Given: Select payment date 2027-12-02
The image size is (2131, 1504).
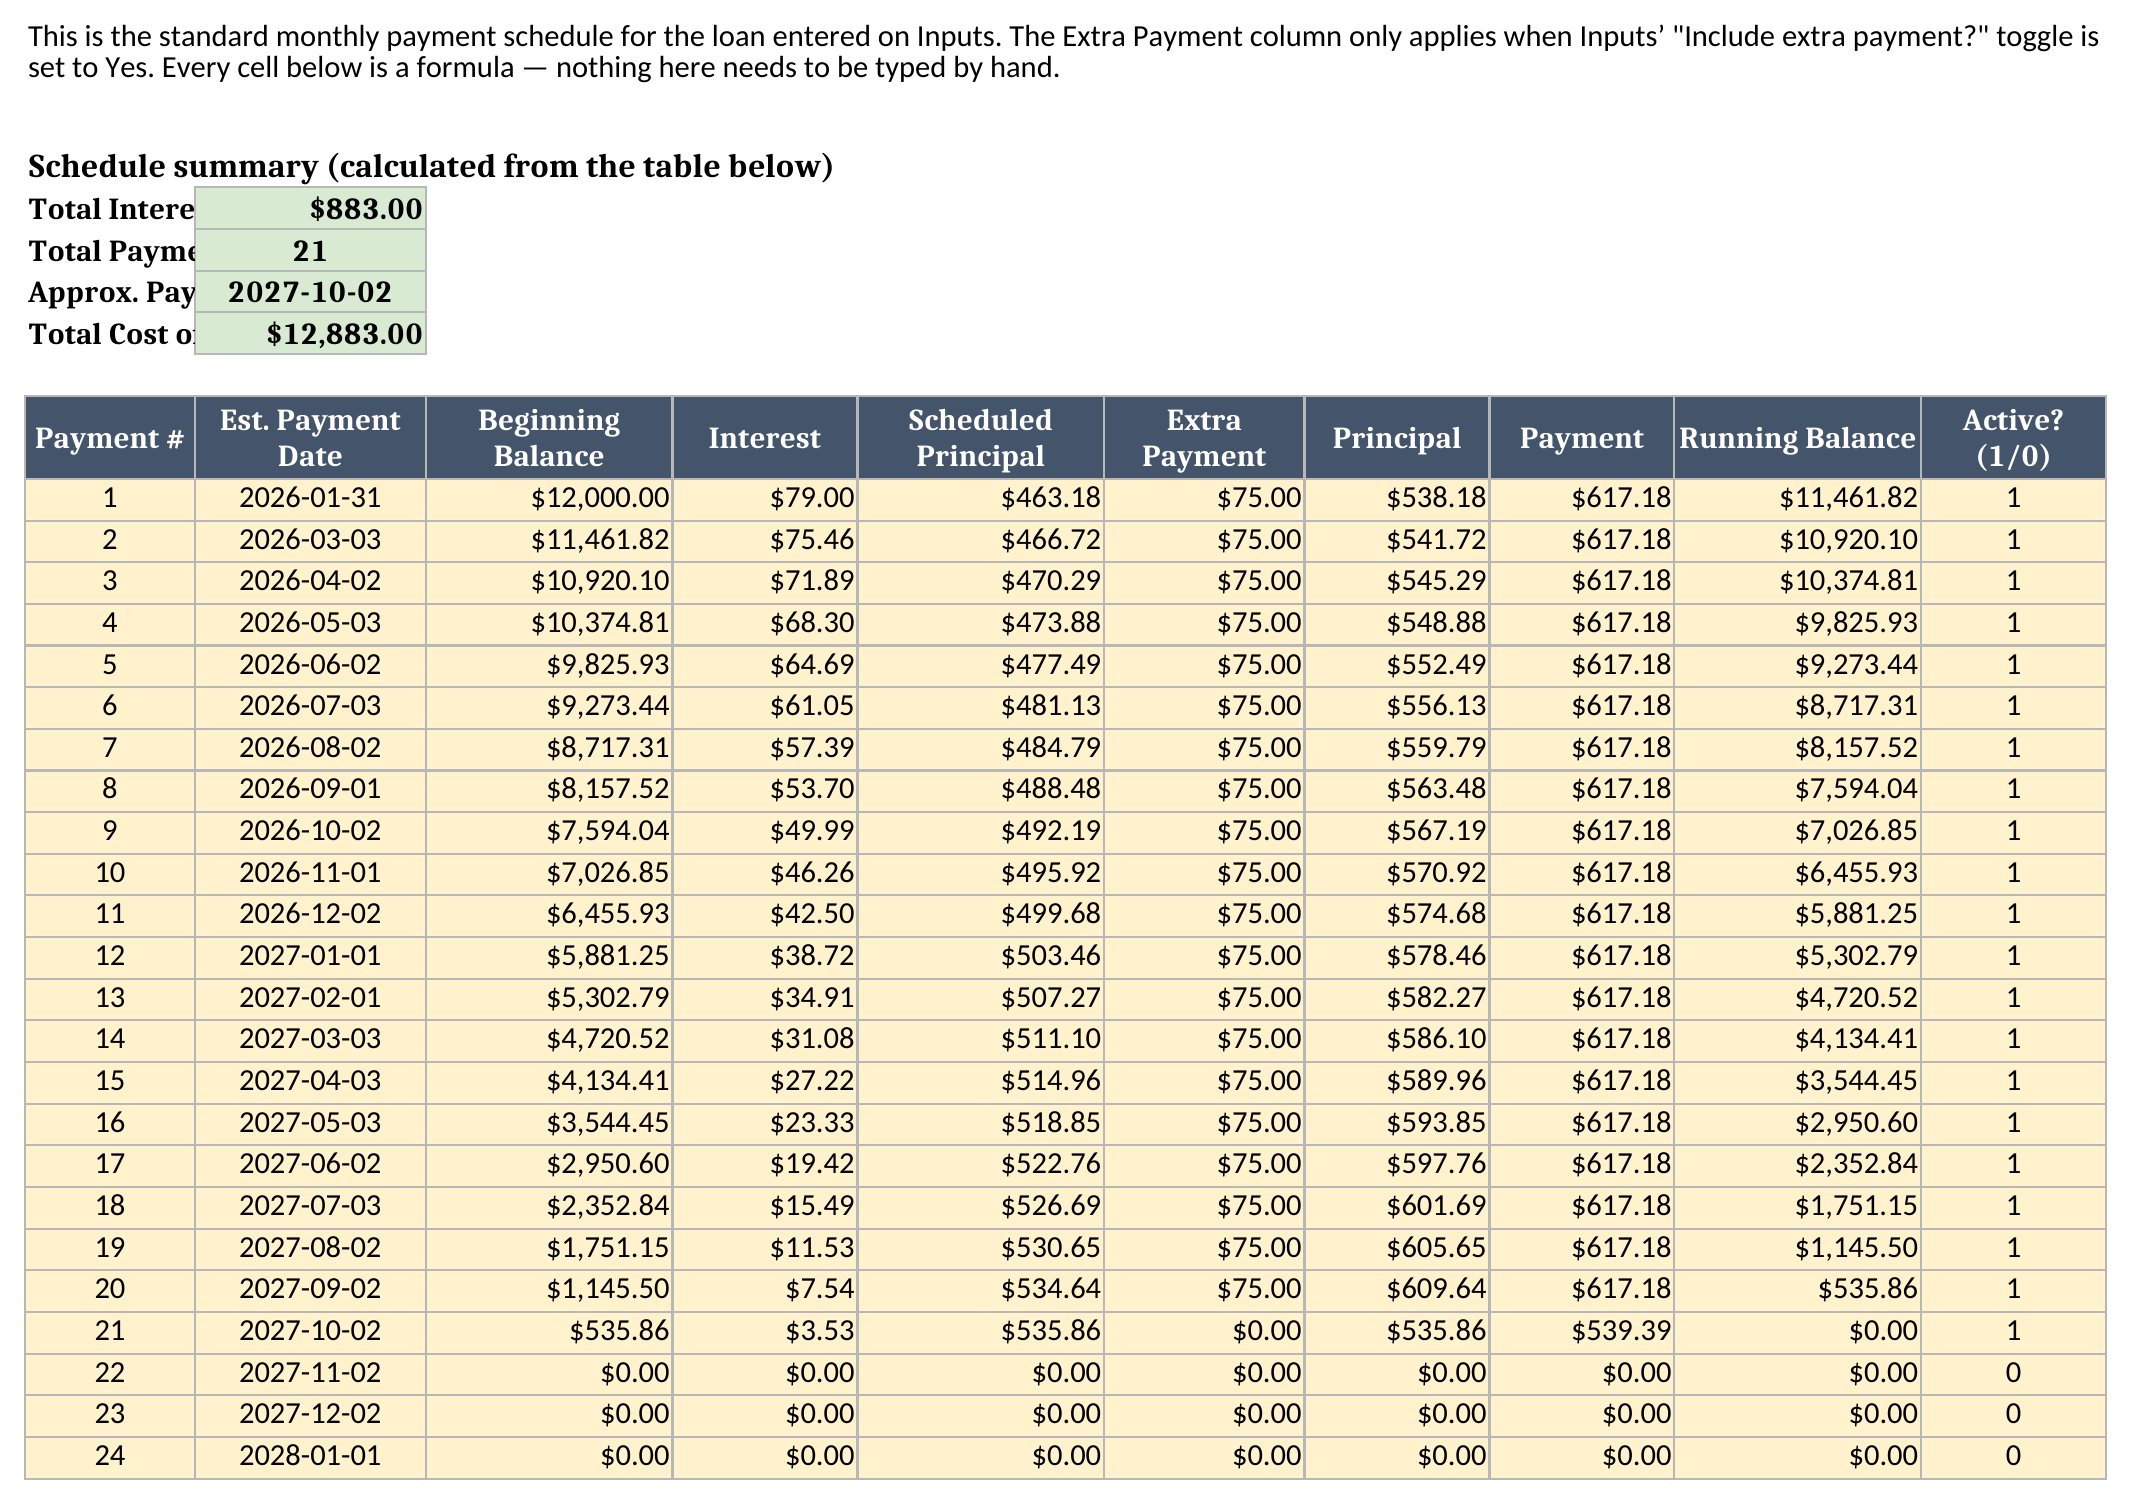Looking at the screenshot, I should tap(310, 1415).
